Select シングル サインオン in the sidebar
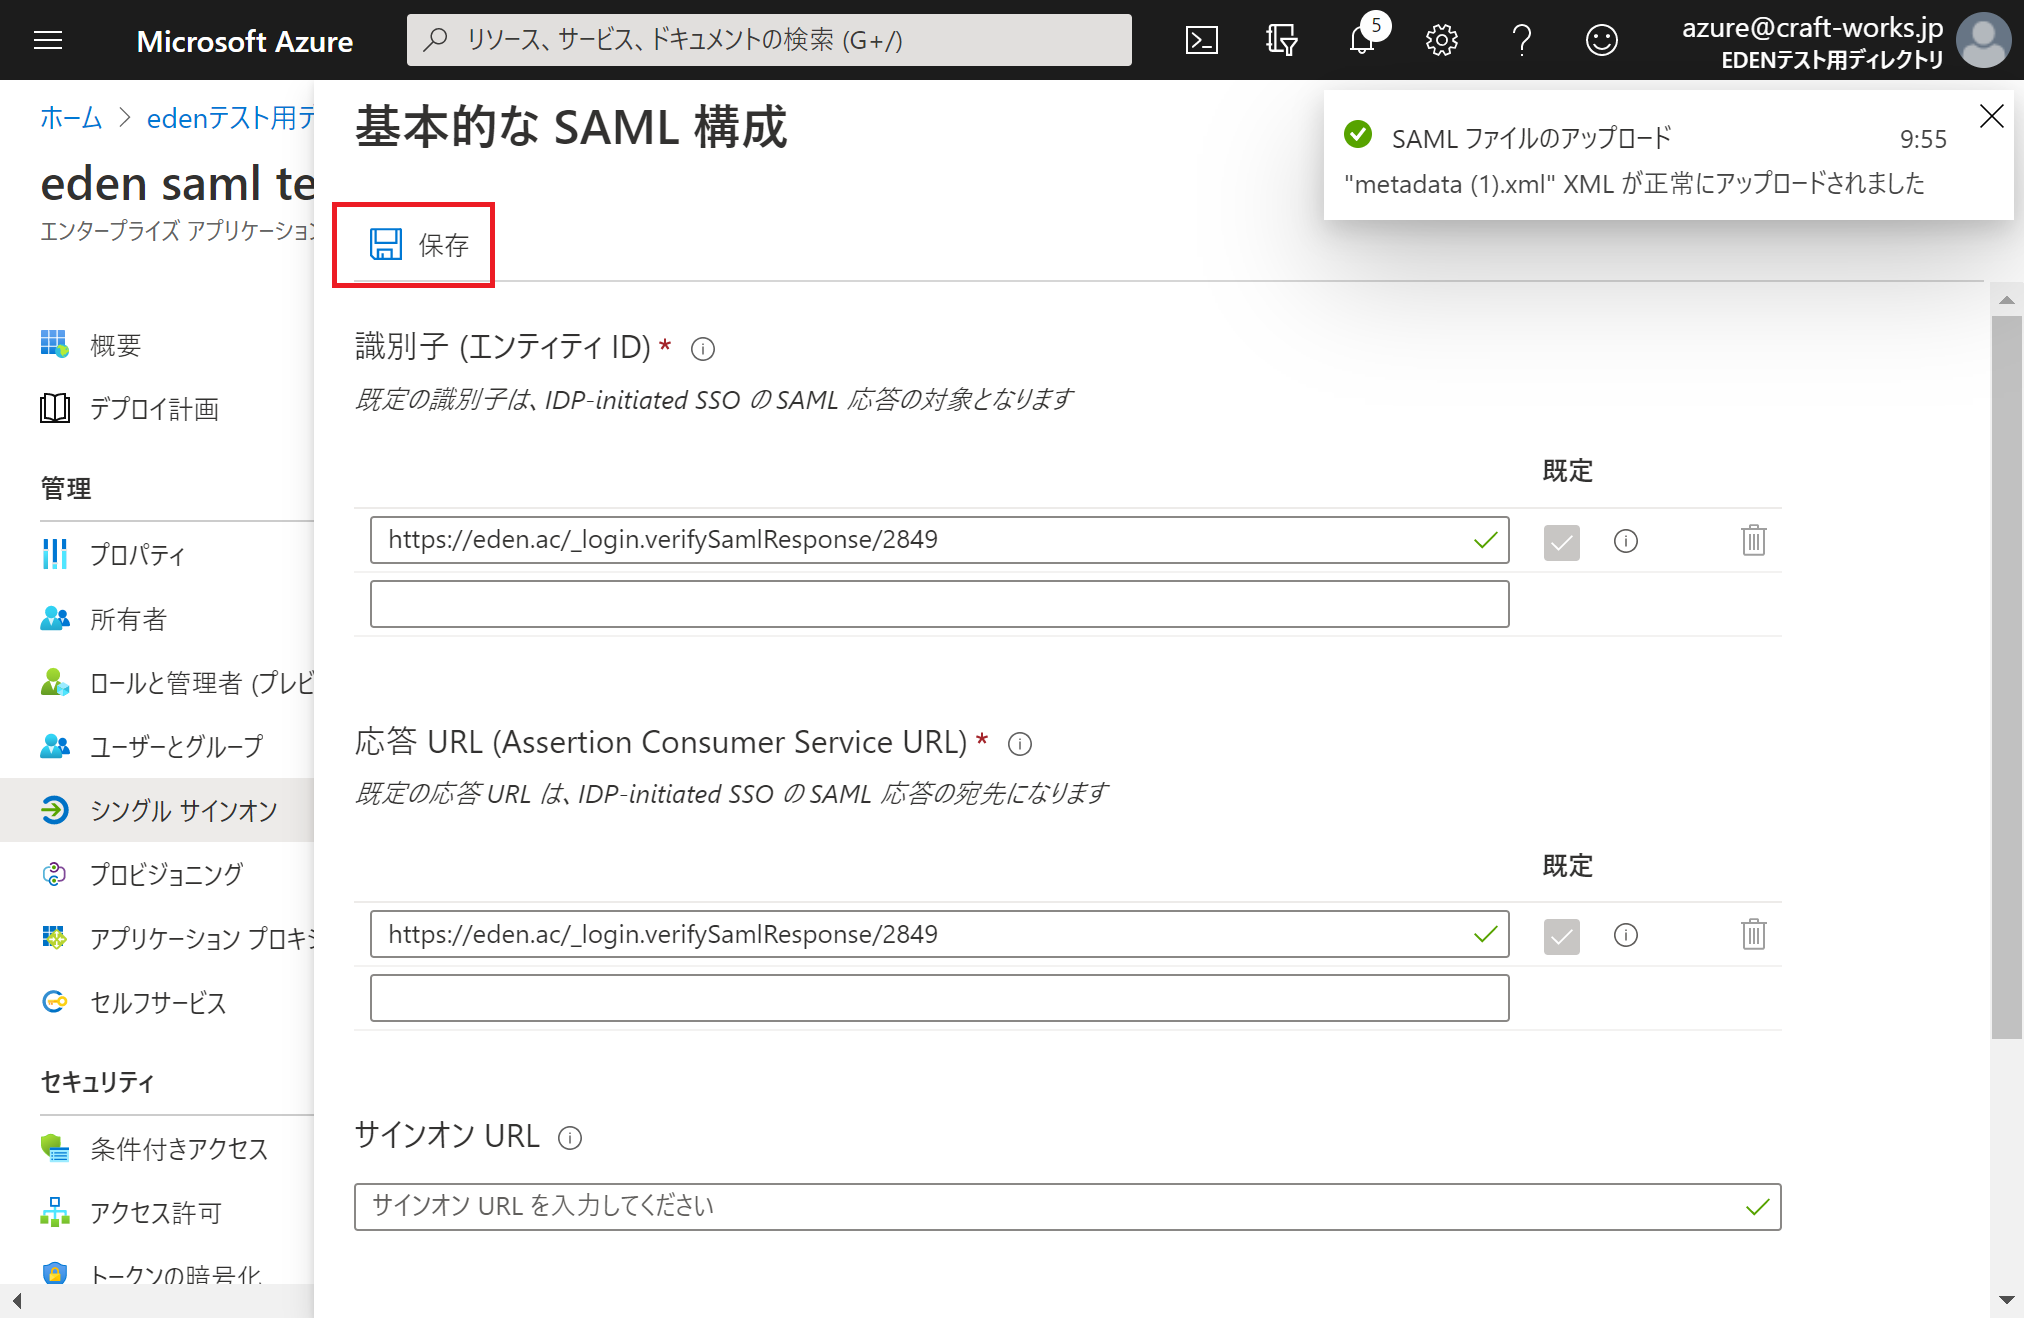This screenshot has height=1318, width=2024. point(157,810)
